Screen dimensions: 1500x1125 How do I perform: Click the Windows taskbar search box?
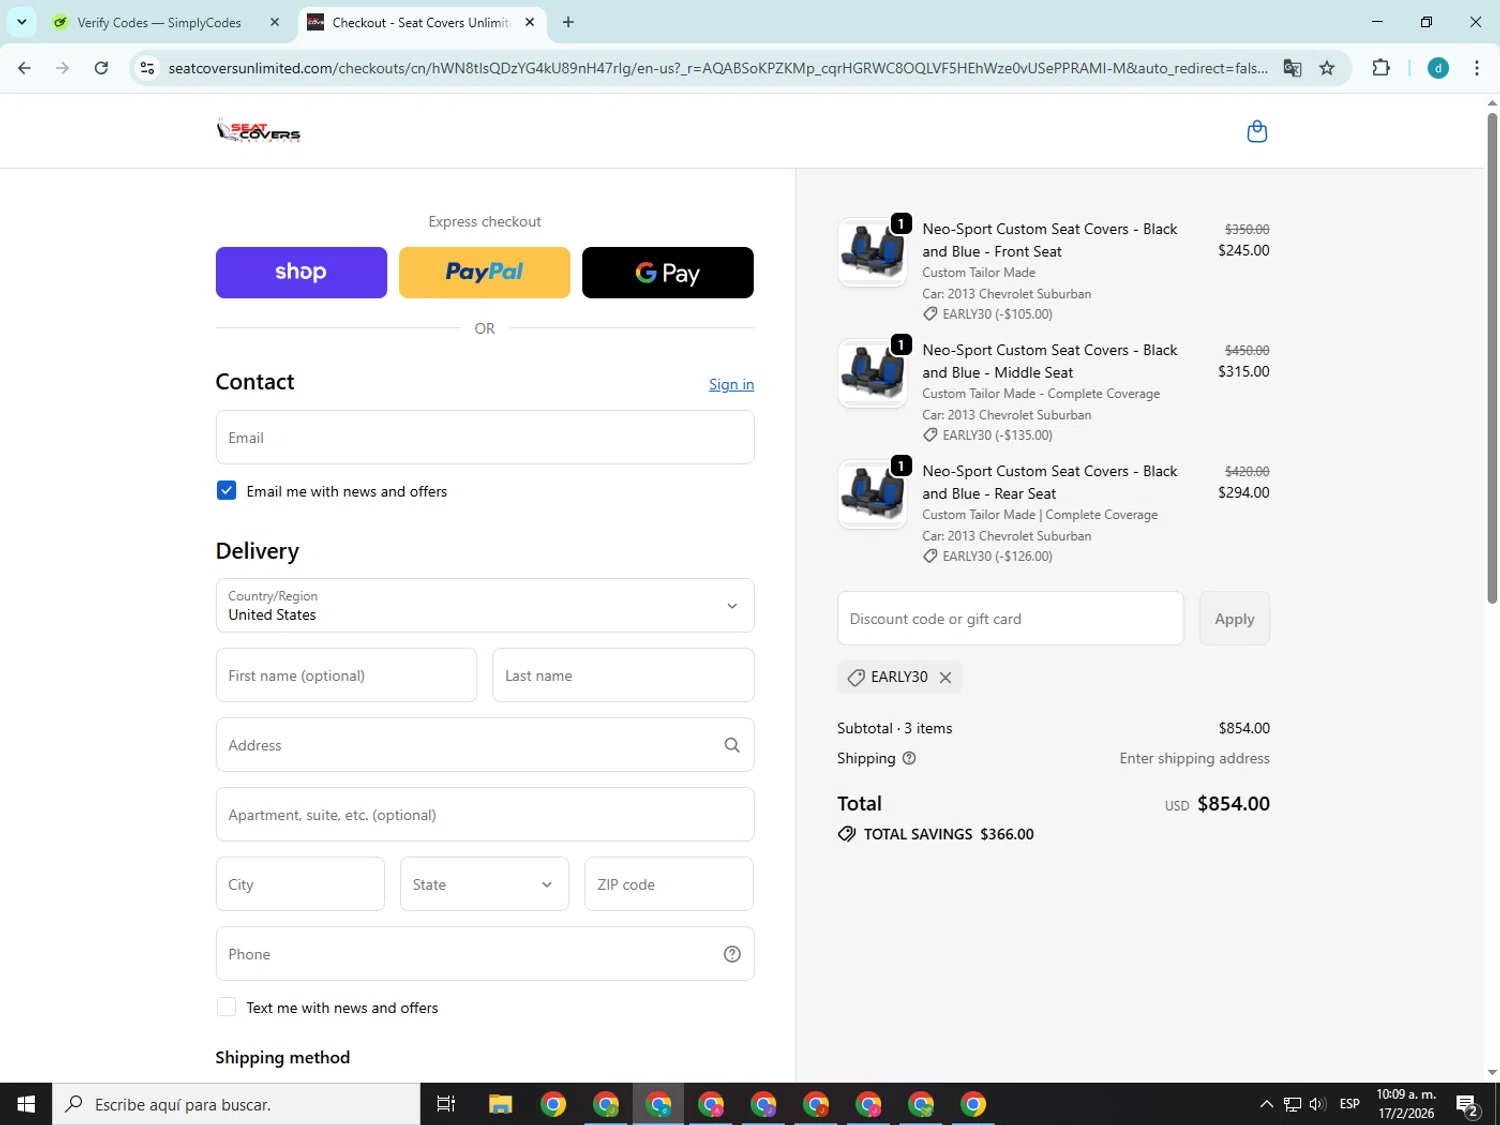tap(236, 1104)
